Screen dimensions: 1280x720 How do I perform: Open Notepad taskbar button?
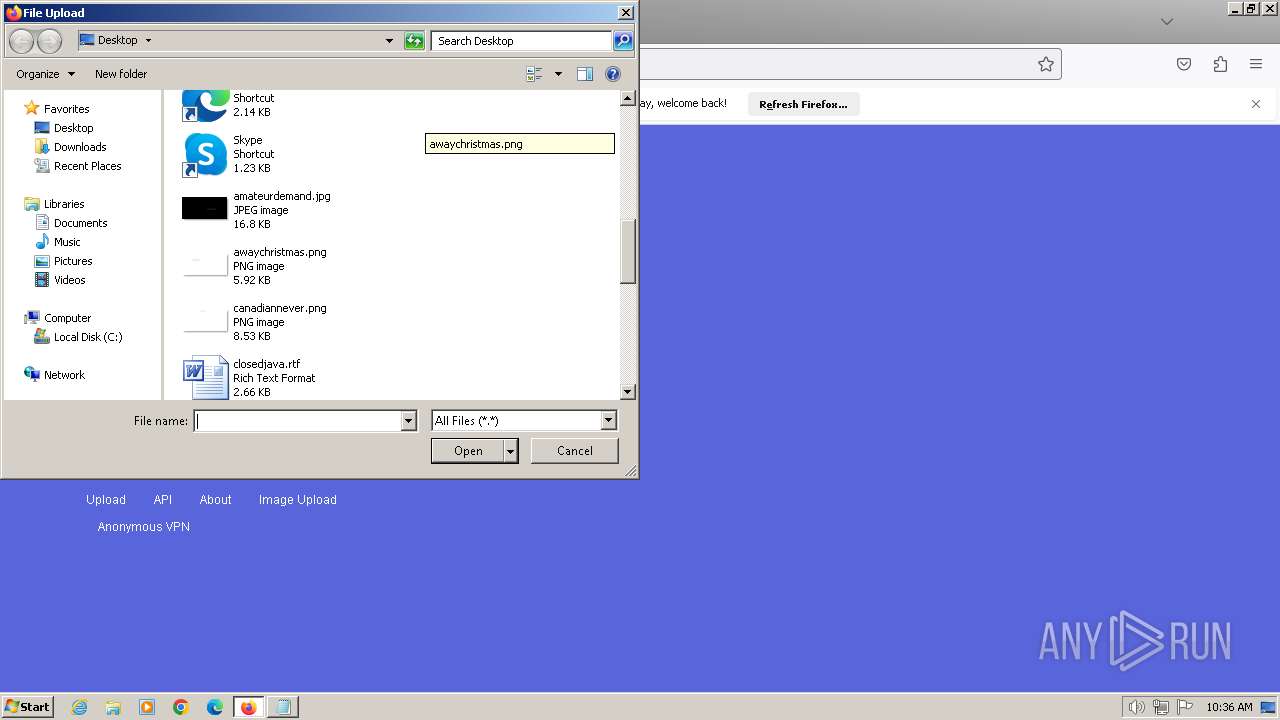(x=283, y=707)
